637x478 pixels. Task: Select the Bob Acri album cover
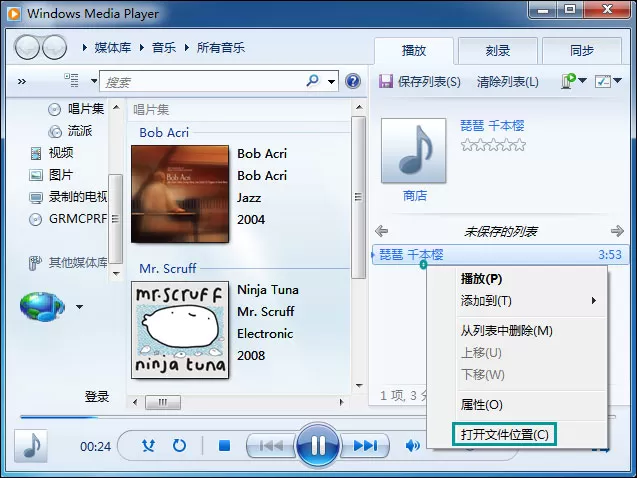point(180,194)
